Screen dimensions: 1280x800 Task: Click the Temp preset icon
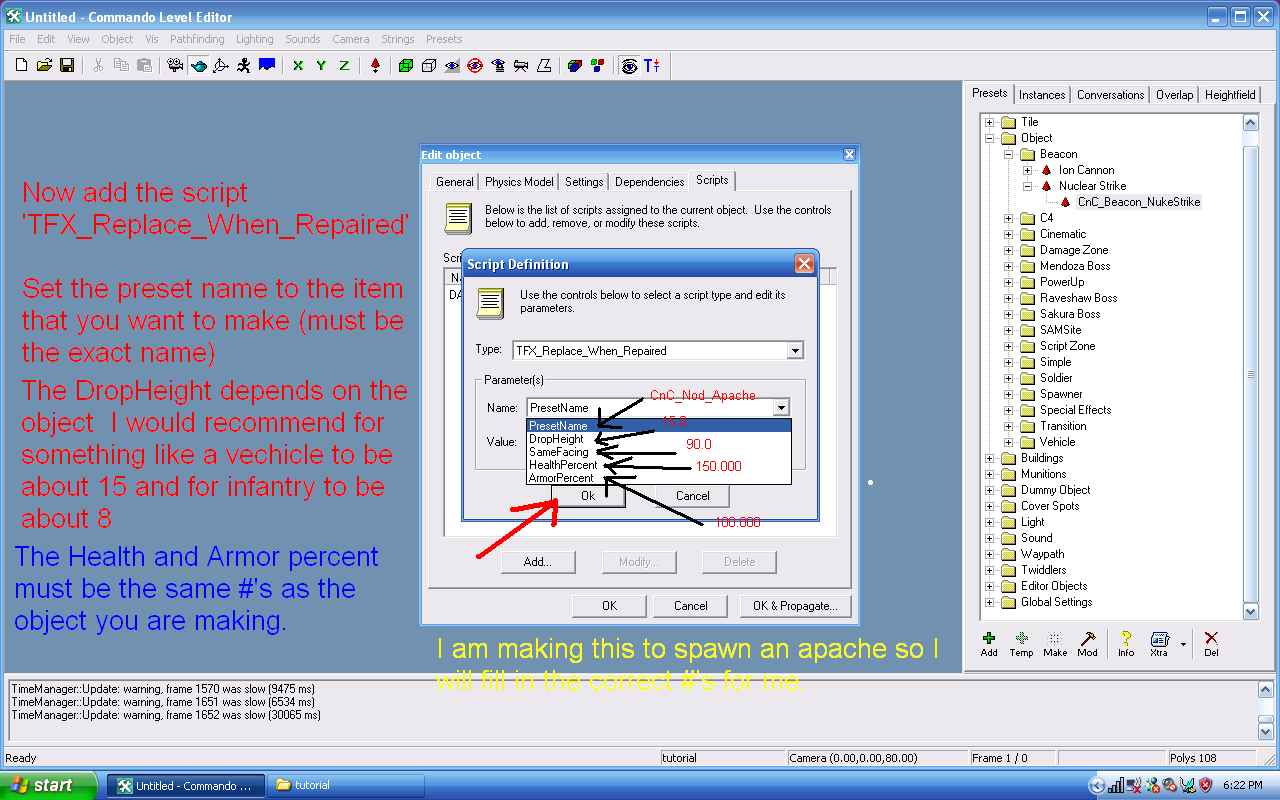click(1021, 643)
